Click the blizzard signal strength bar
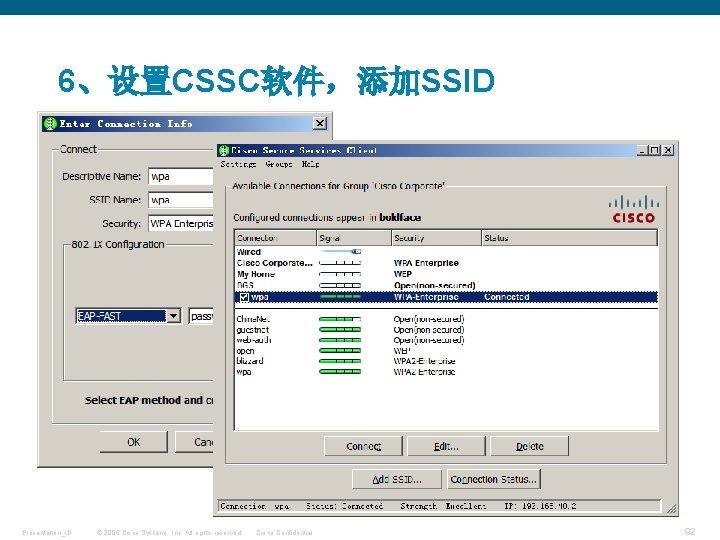This screenshot has width=720, height=540. click(x=340, y=361)
